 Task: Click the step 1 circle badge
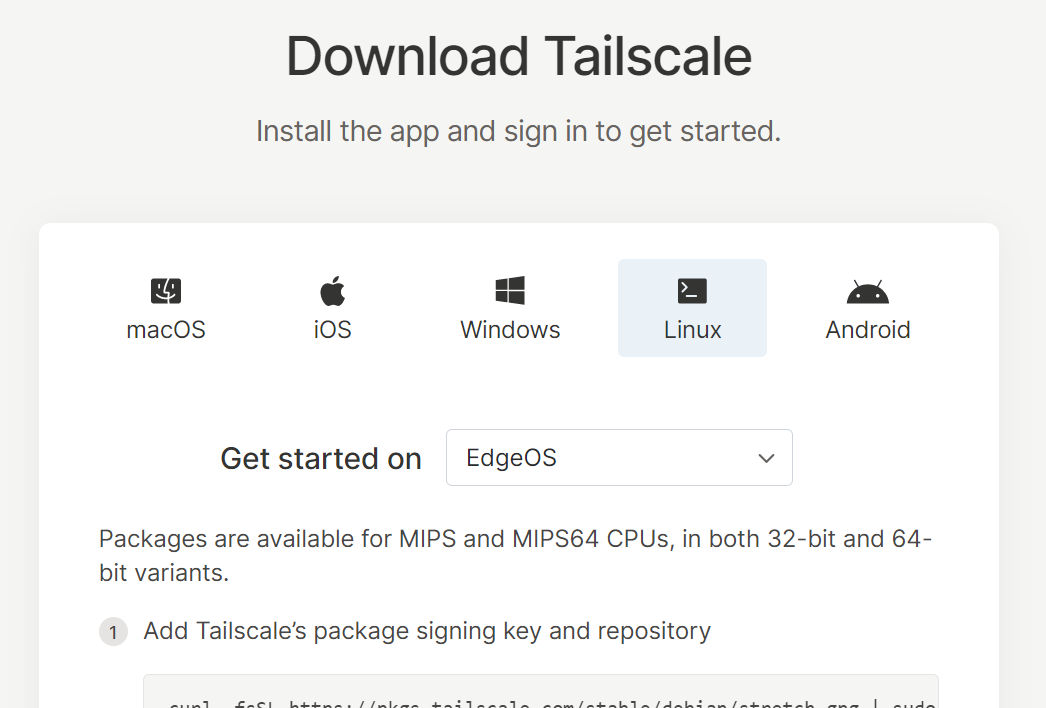click(x=113, y=631)
